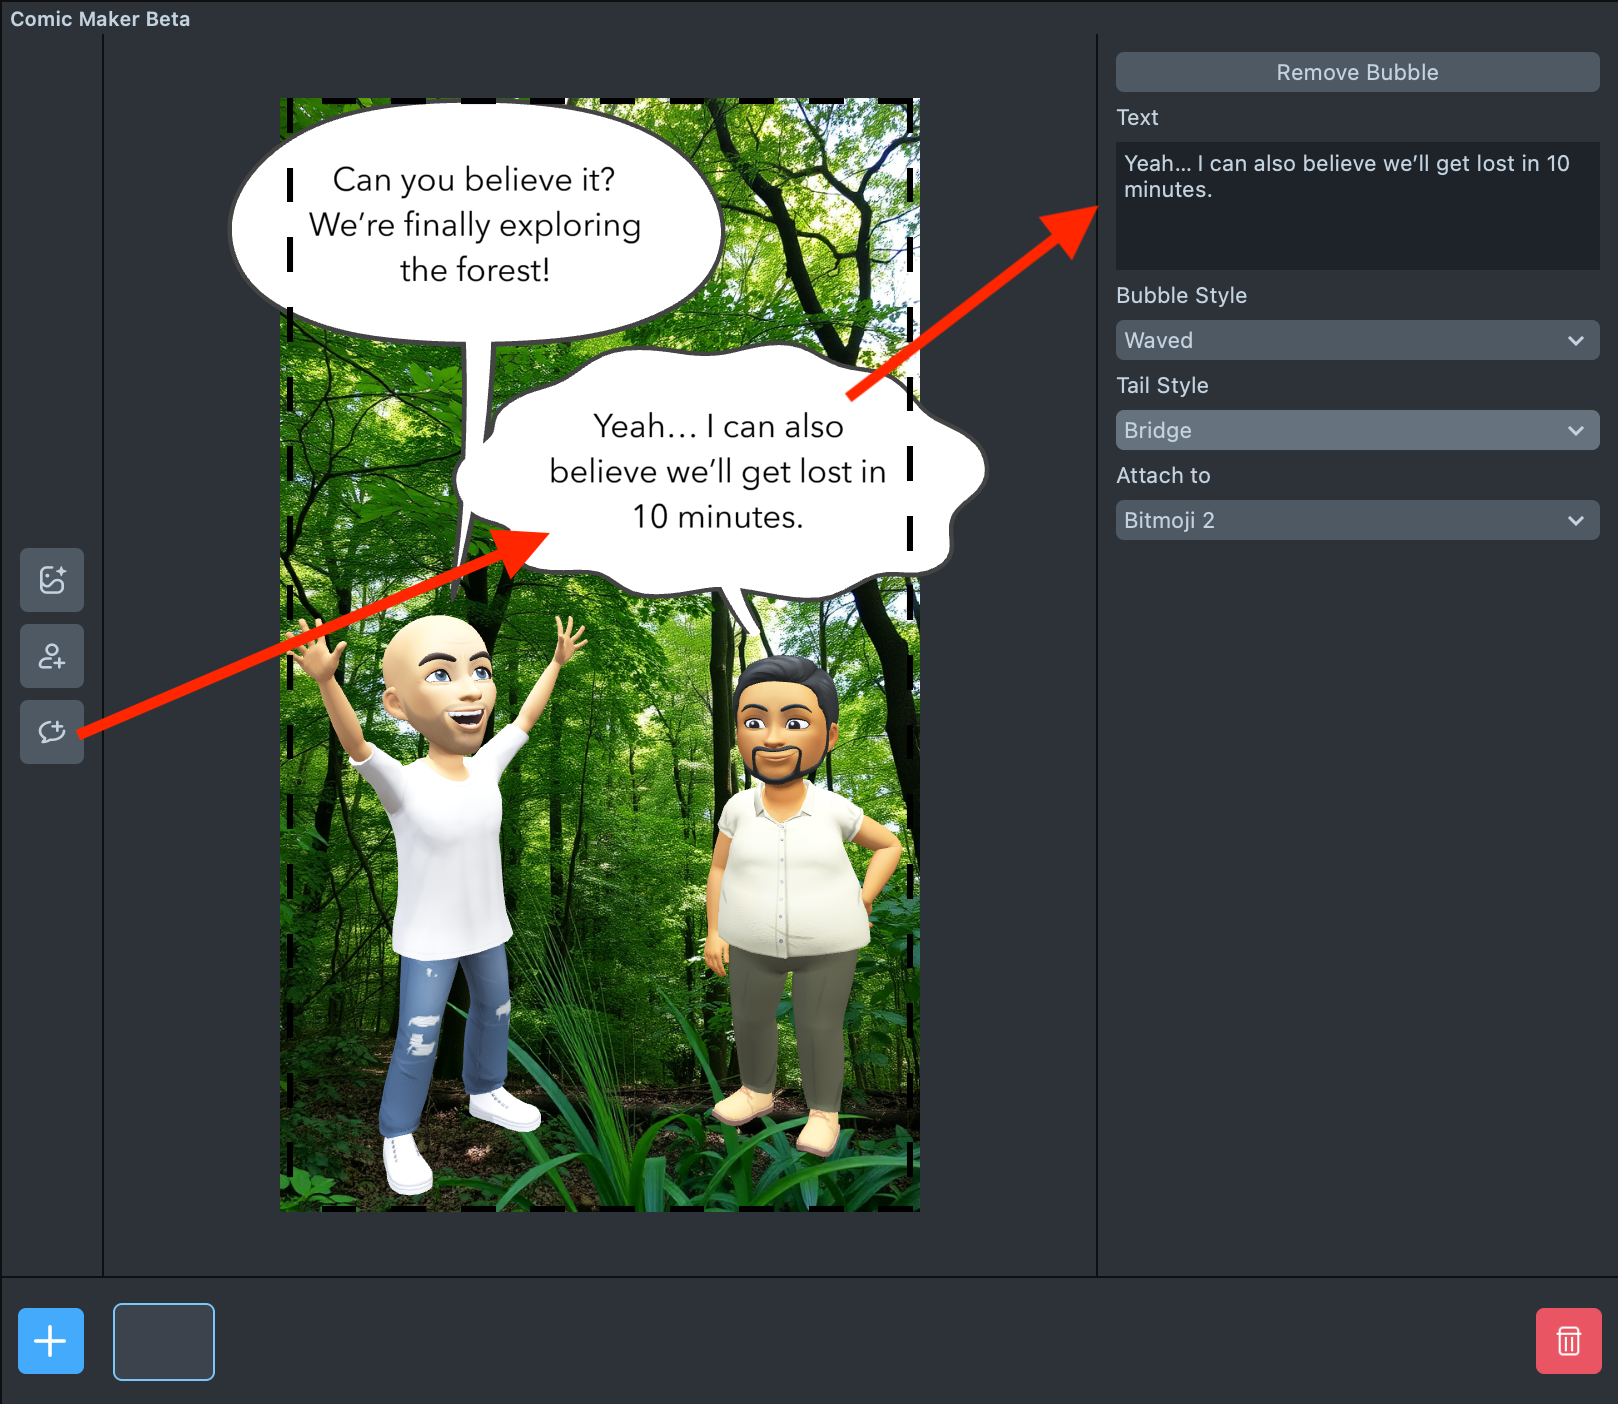Click the Text label above the input
Image resolution: width=1618 pixels, height=1404 pixels.
pos(1137,117)
